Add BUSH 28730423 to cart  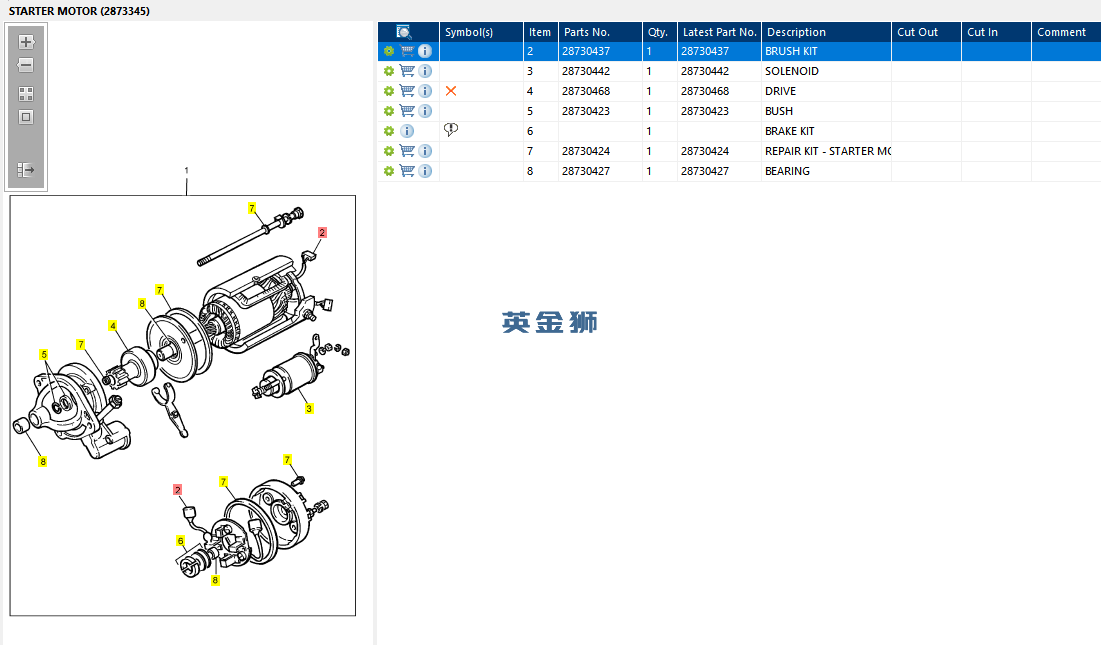pyautogui.click(x=407, y=111)
